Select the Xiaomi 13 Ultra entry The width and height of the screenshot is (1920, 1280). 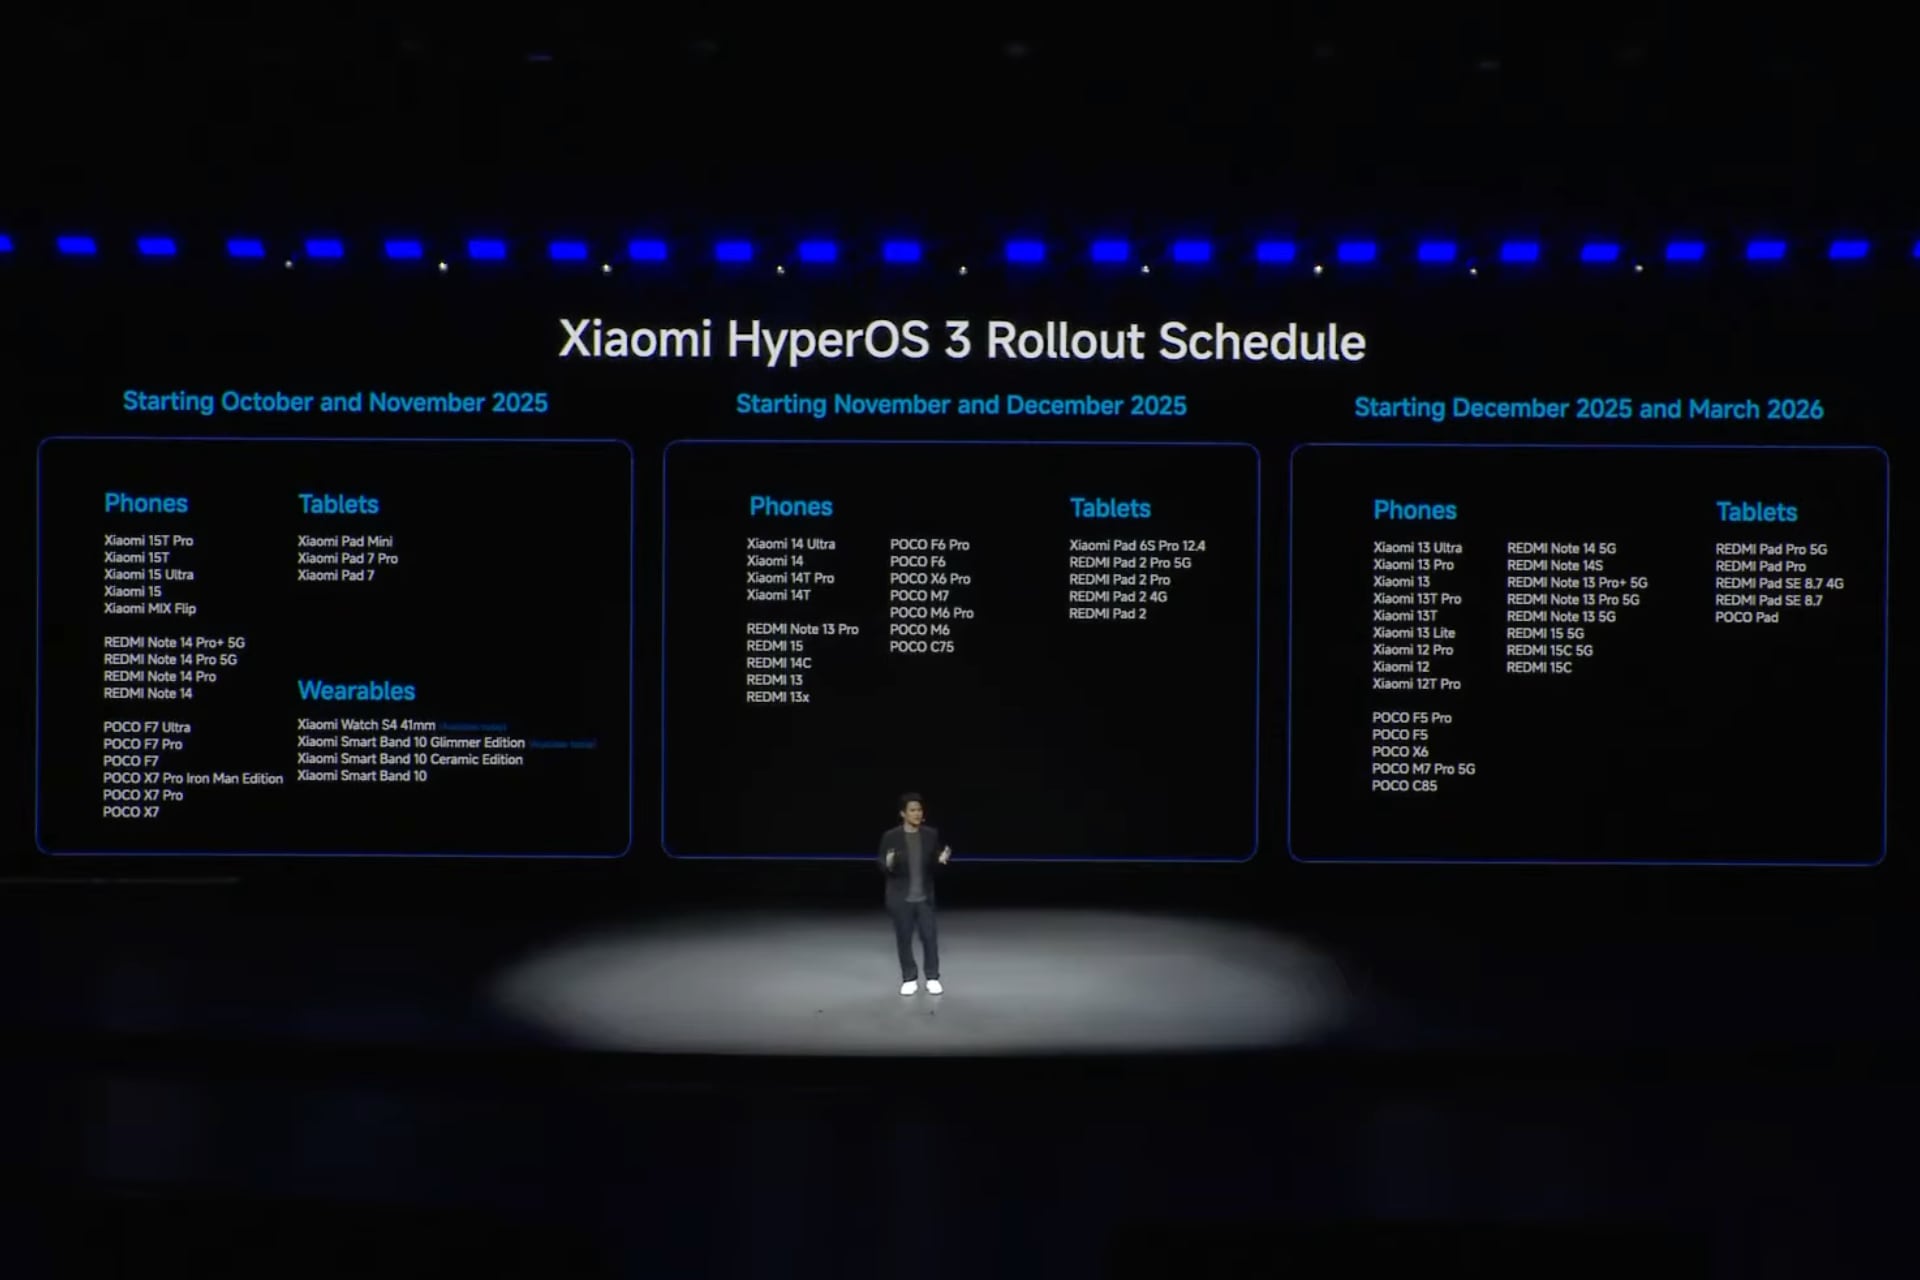[x=1416, y=548]
